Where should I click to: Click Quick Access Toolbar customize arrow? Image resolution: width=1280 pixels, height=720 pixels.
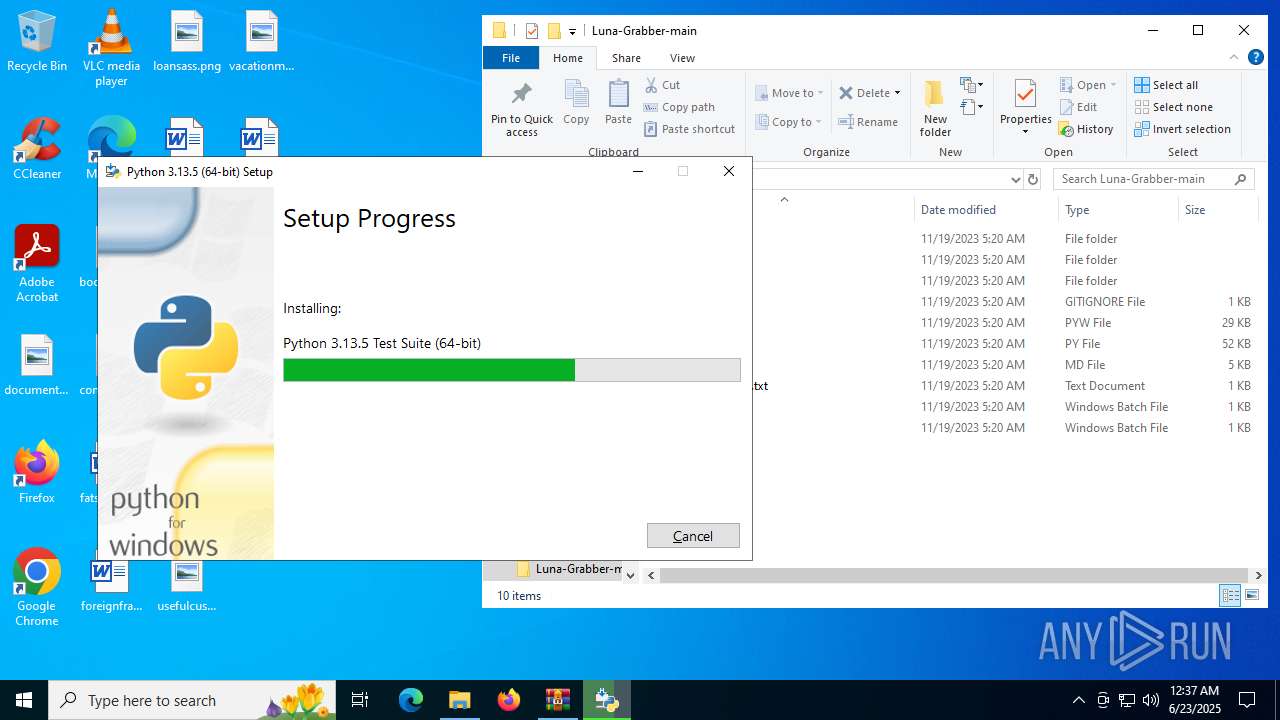[573, 31]
